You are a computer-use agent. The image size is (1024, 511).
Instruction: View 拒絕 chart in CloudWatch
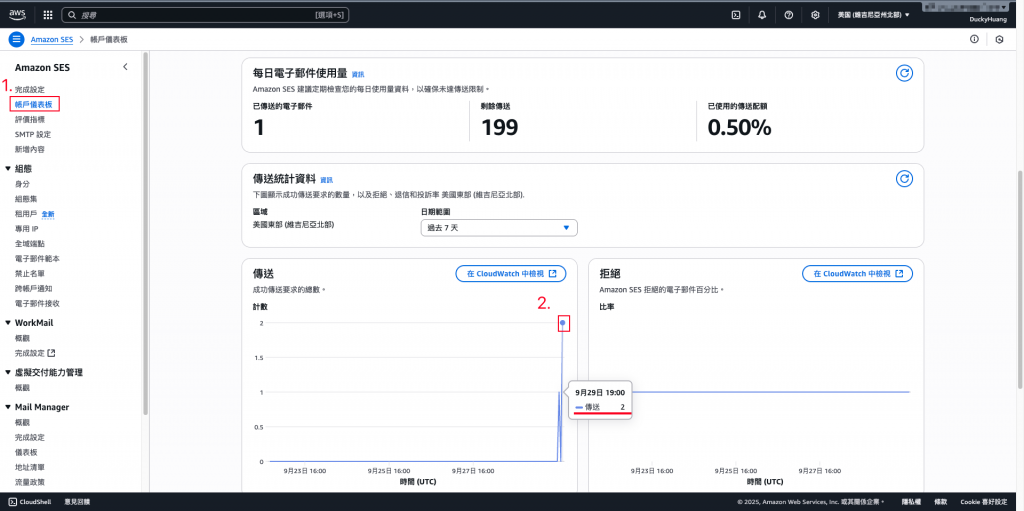coord(857,274)
